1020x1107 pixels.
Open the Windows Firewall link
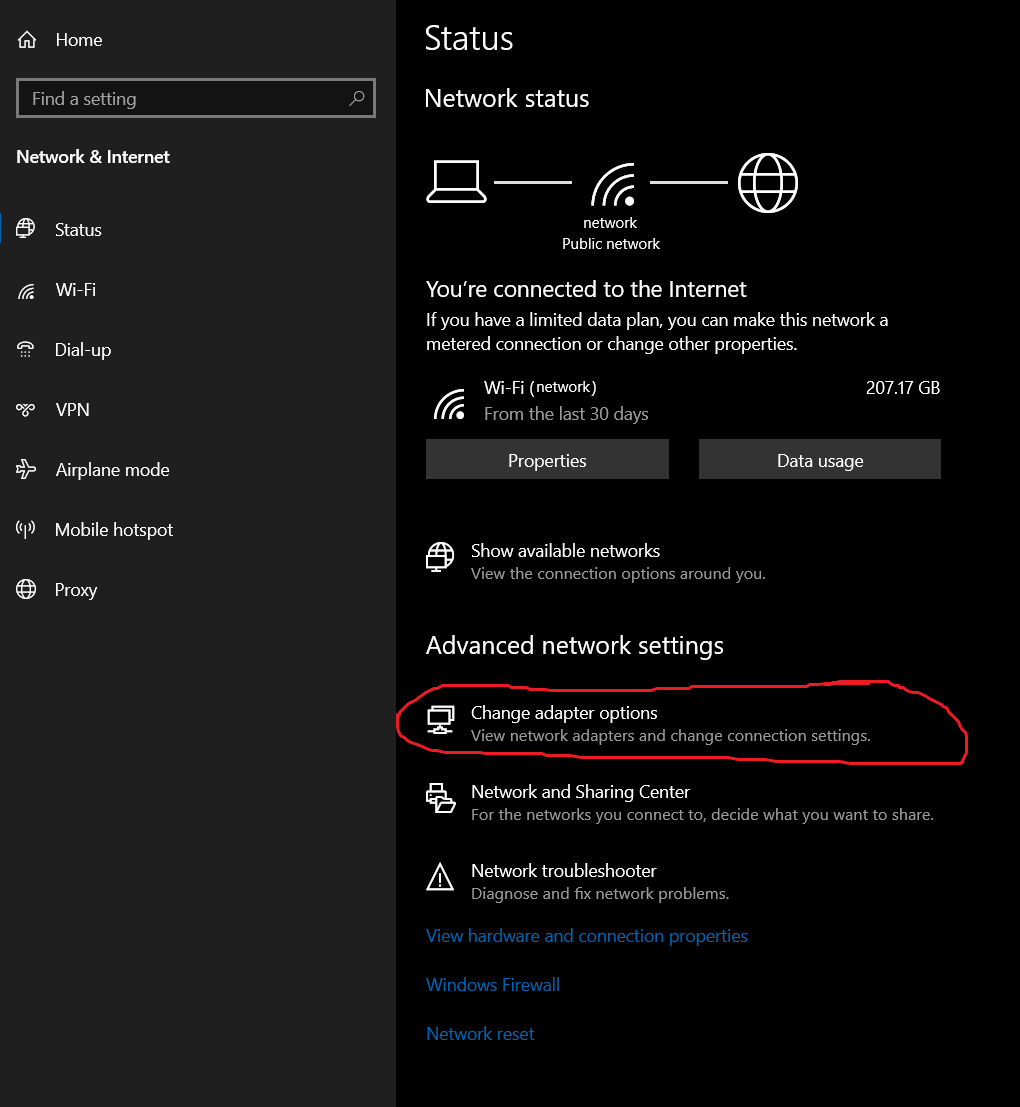click(493, 984)
